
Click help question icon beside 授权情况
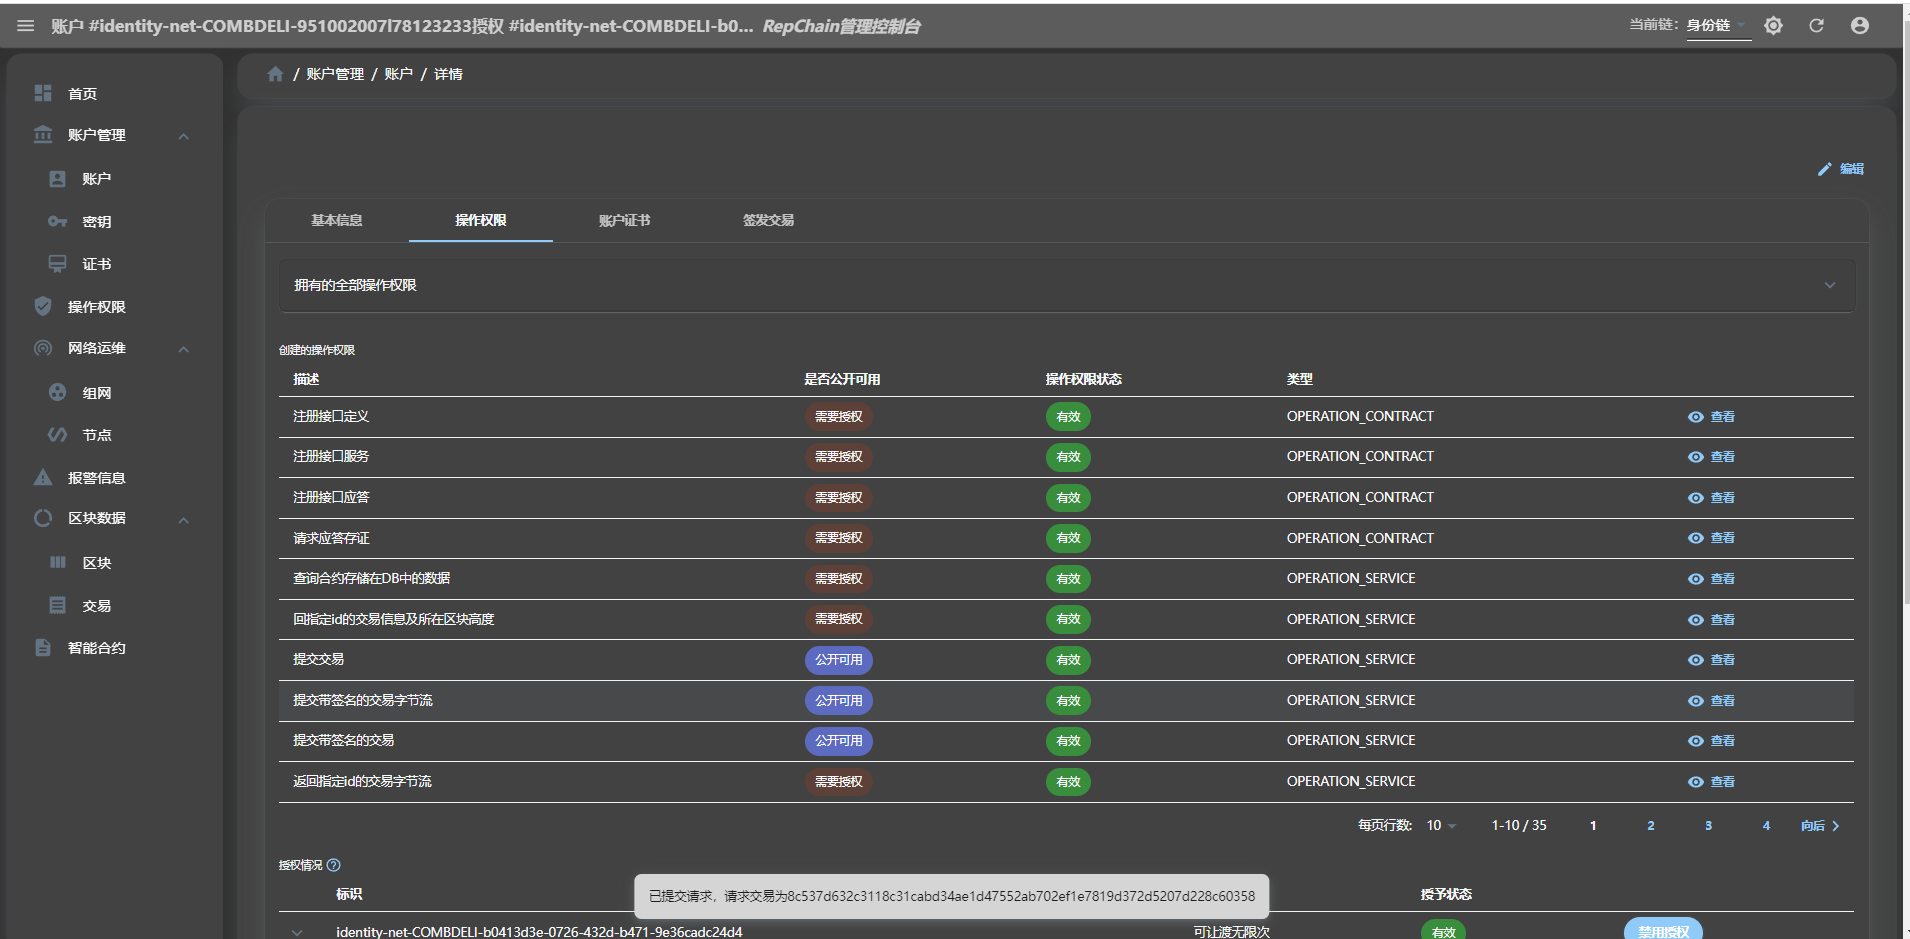click(334, 865)
